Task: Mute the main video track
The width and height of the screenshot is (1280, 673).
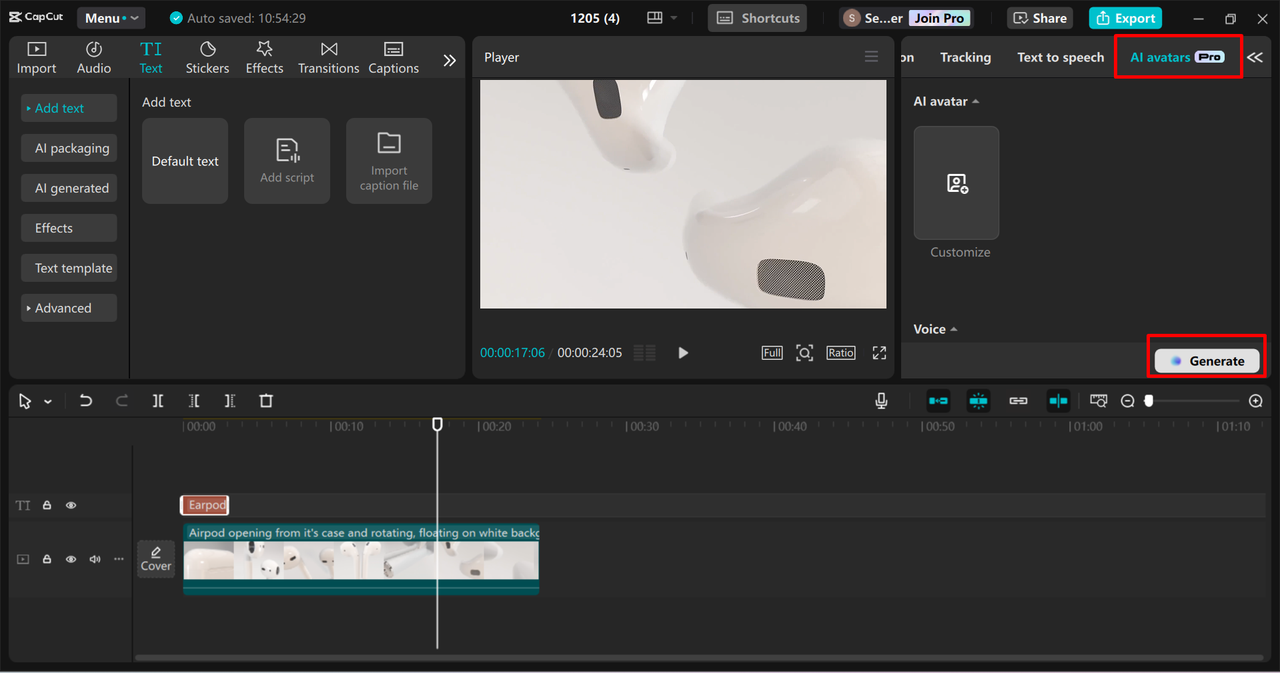Action: click(x=95, y=559)
